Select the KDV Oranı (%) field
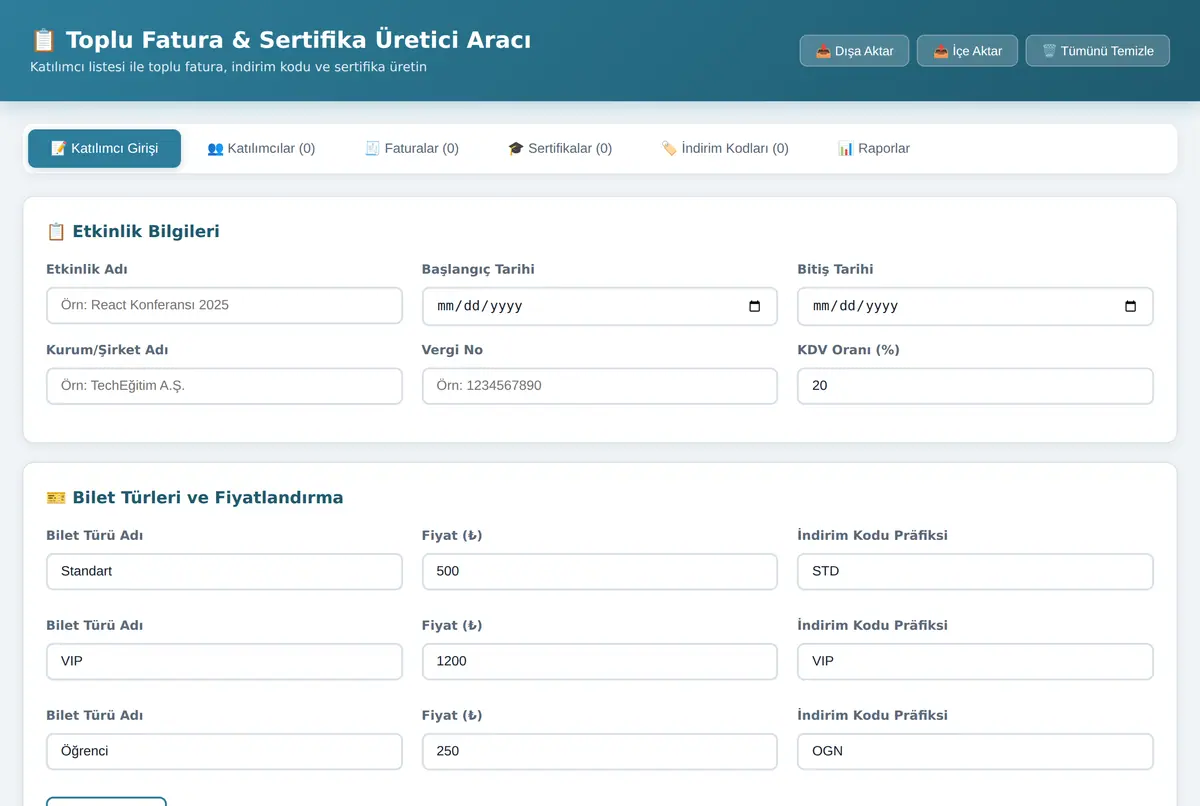Image resolution: width=1200 pixels, height=806 pixels. (x=975, y=386)
